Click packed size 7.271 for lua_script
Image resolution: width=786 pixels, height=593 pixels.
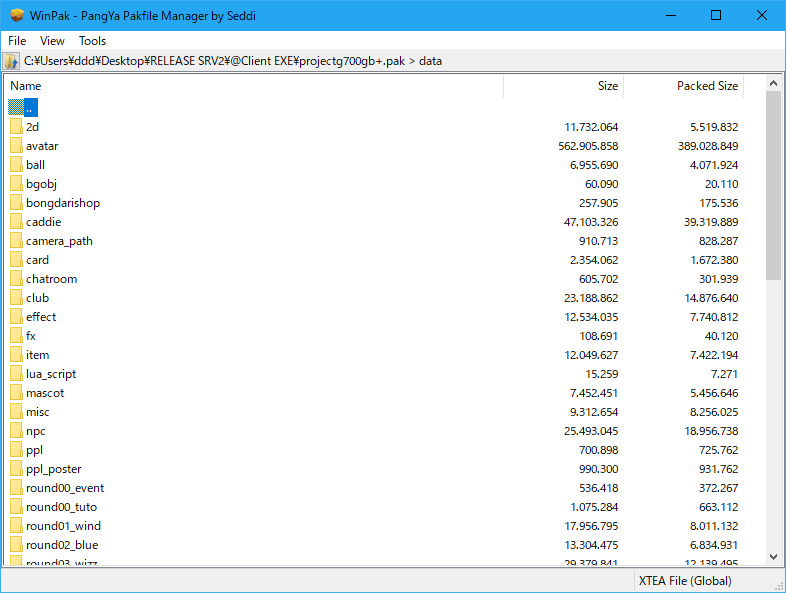click(x=724, y=374)
